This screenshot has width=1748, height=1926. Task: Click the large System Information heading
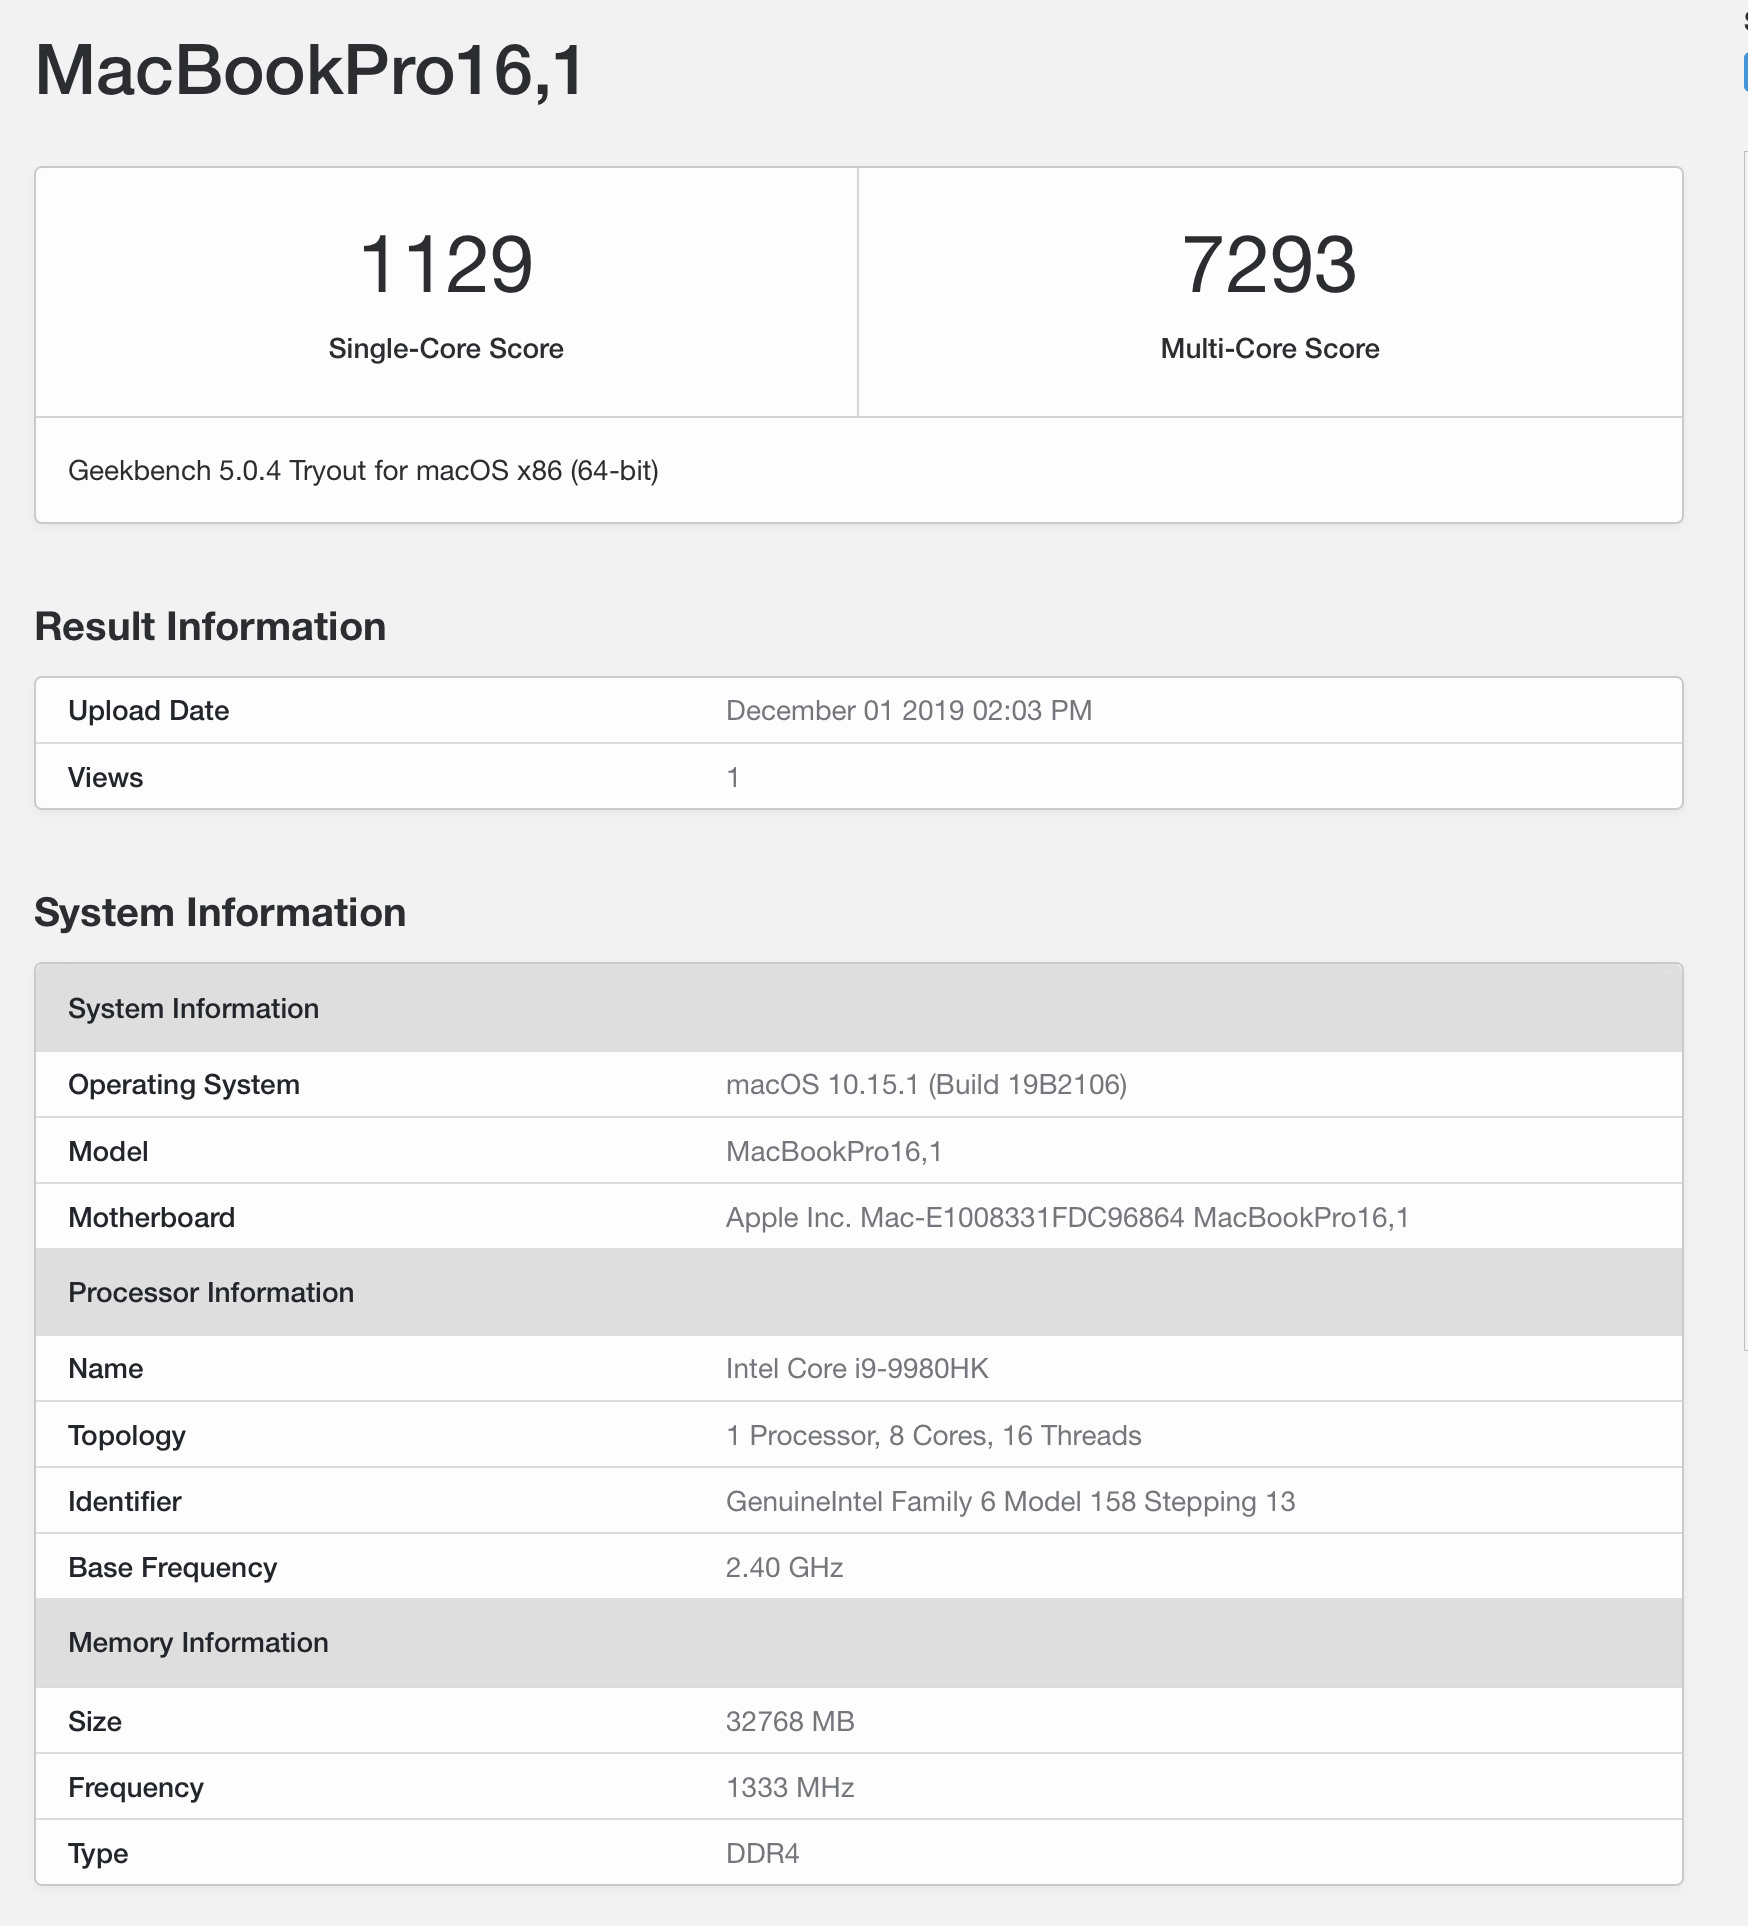click(220, 913)
